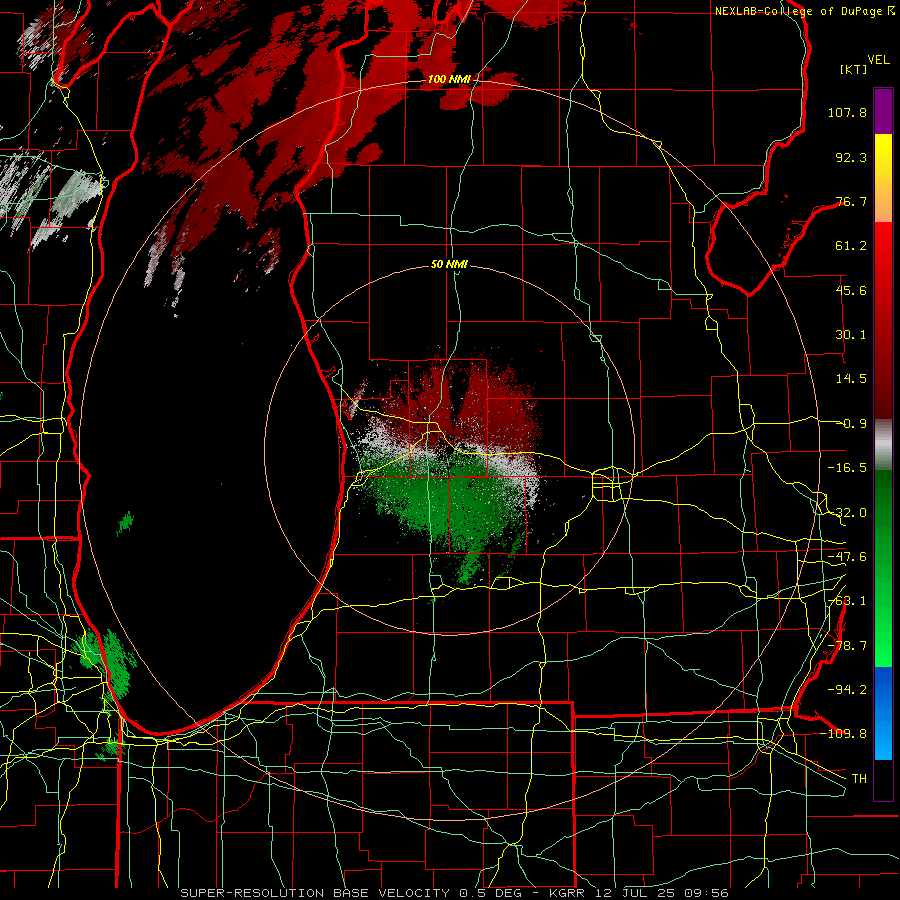Select the -78.7 scale value
Screen dimensions: 900x900
(847, 646)
